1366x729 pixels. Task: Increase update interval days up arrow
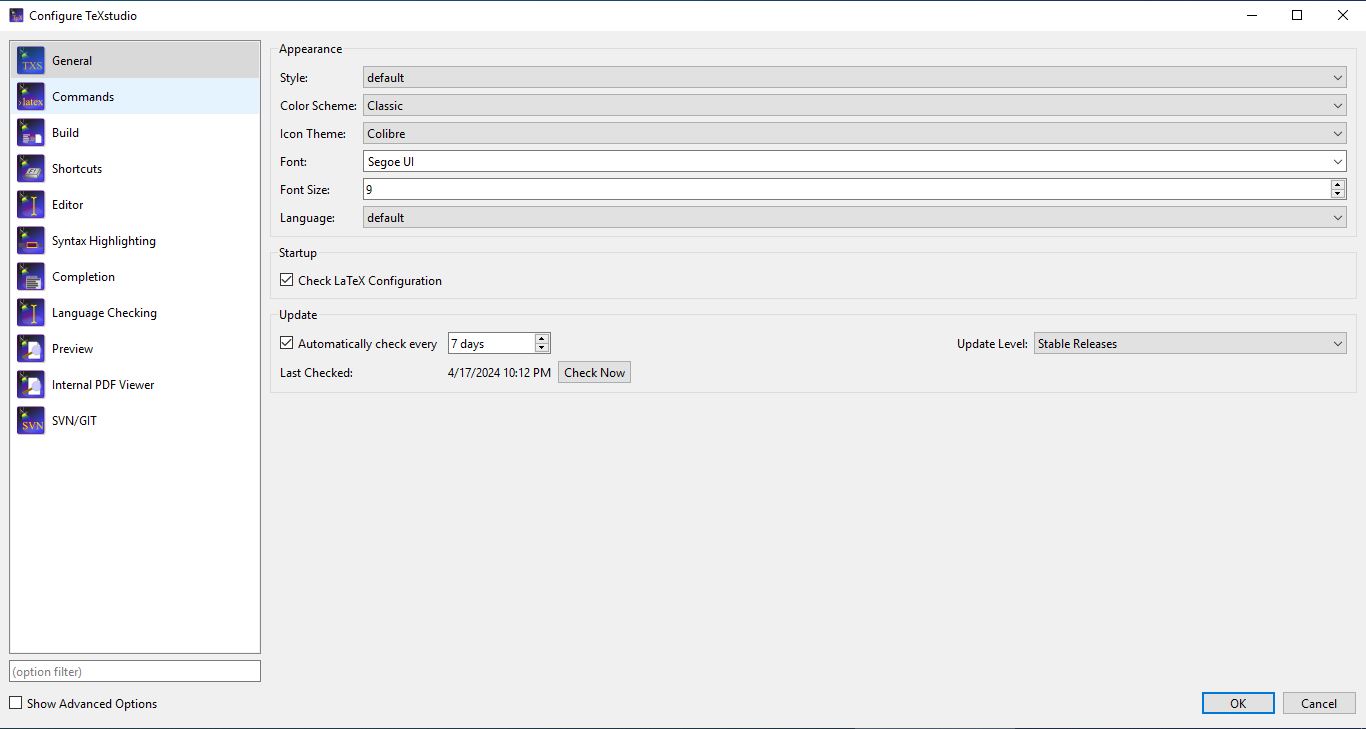point(542,339)
